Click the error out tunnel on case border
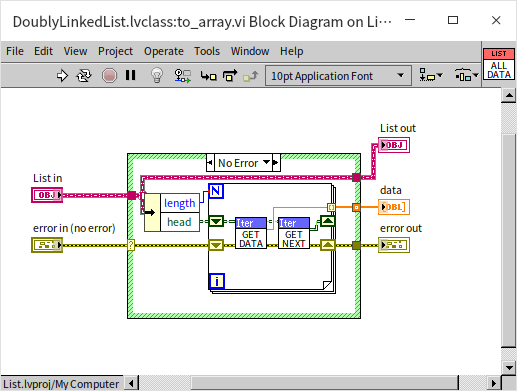 [356, 245]
